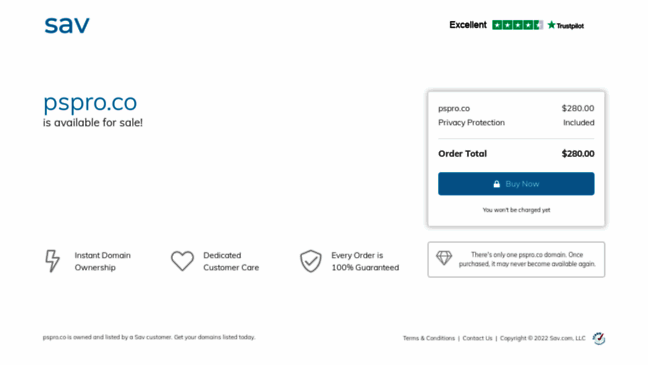Open the Trustpilot star rating badge
The width and height of the screenshot is (648, 365).
click(x=517, y=25)
